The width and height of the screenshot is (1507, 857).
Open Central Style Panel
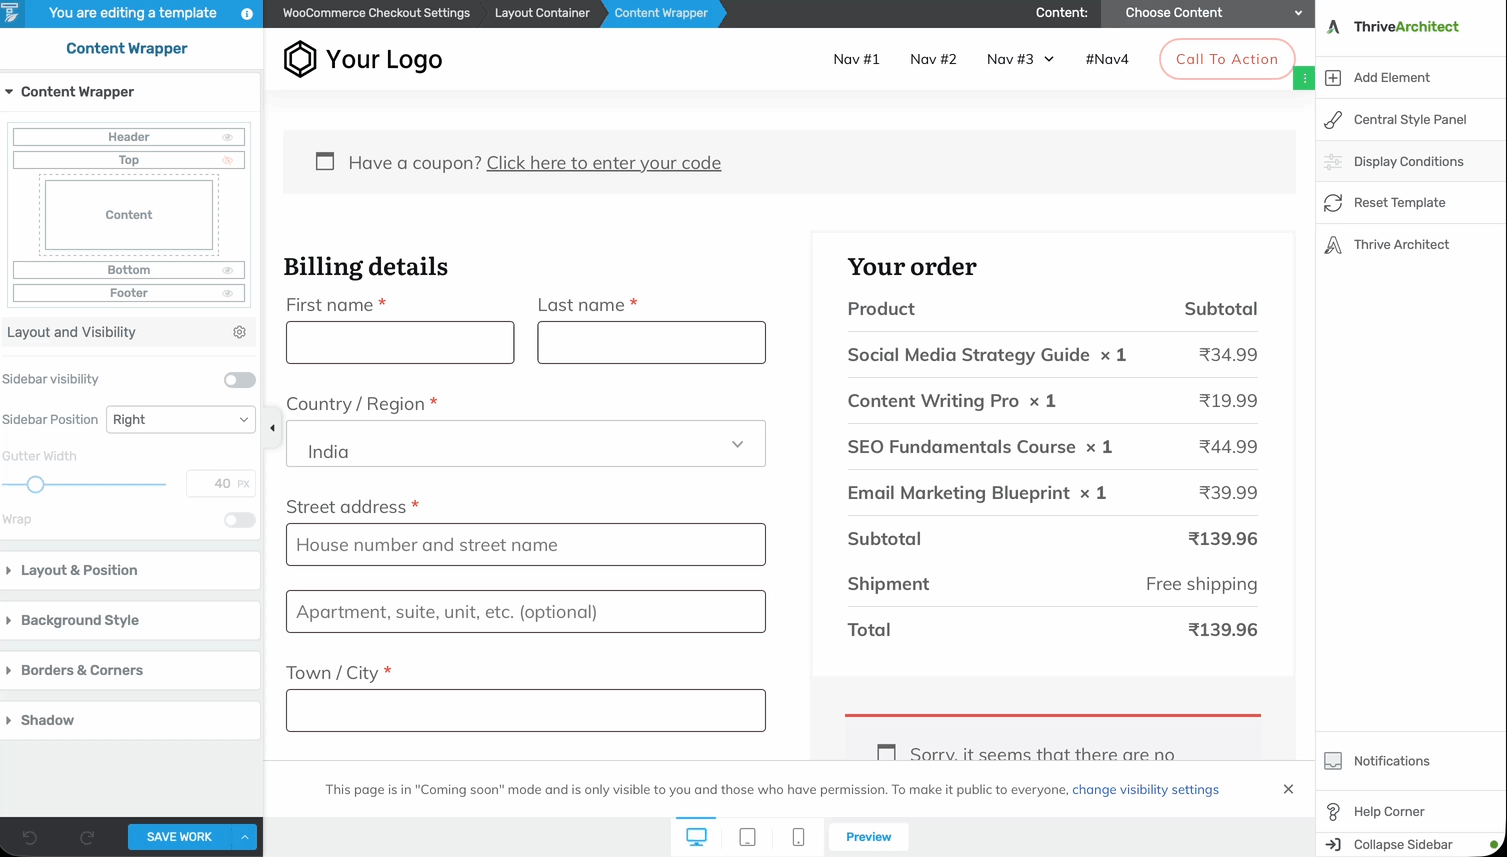coord(1409,120)
